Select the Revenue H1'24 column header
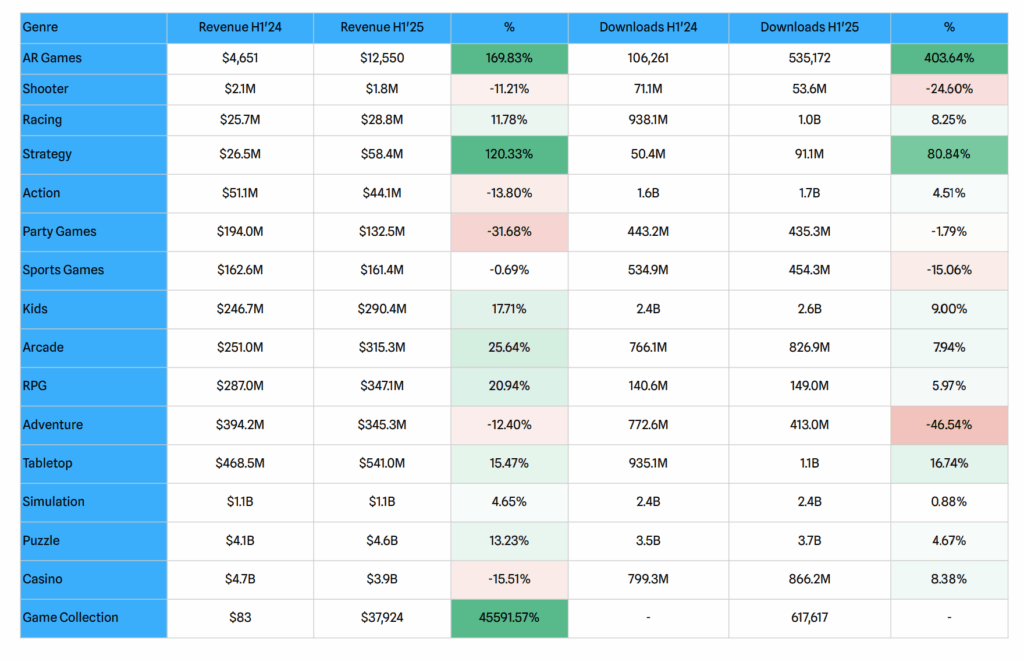Screen dimensions: 1024x662 click(240, 27)
